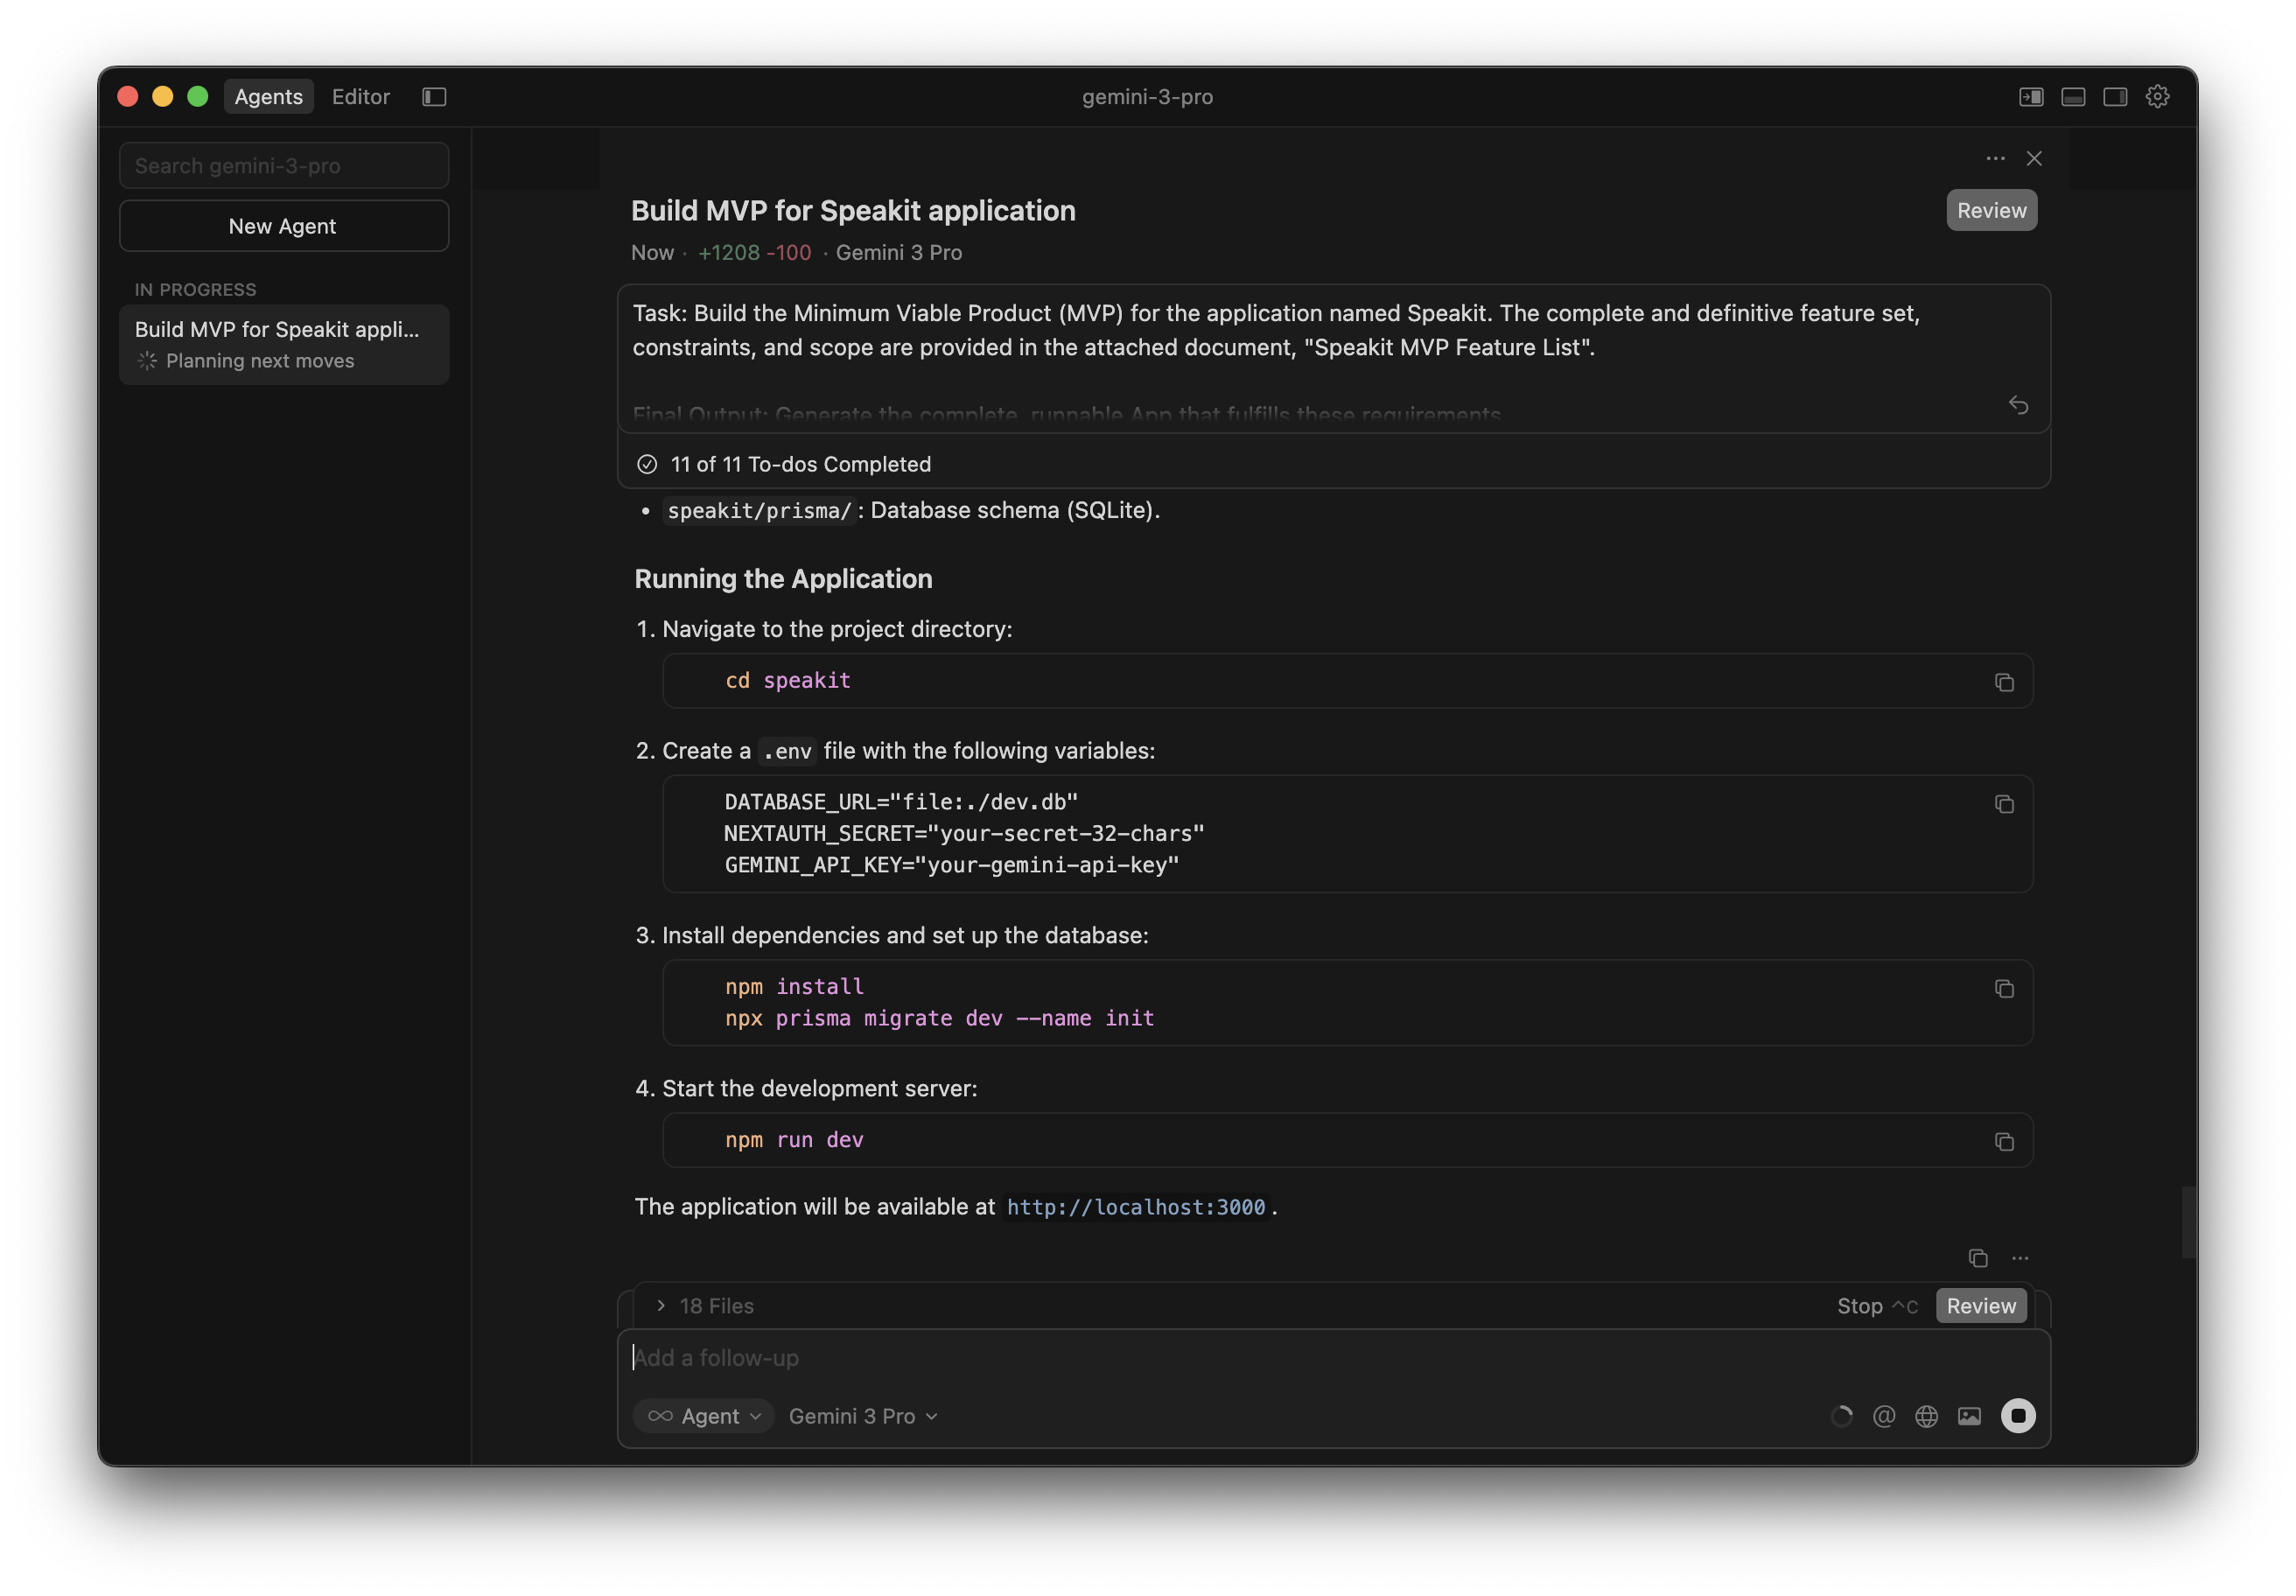2296x1596 pixels.
Task: Click the @ mention icon in input
Action: pos(1883,1416)
